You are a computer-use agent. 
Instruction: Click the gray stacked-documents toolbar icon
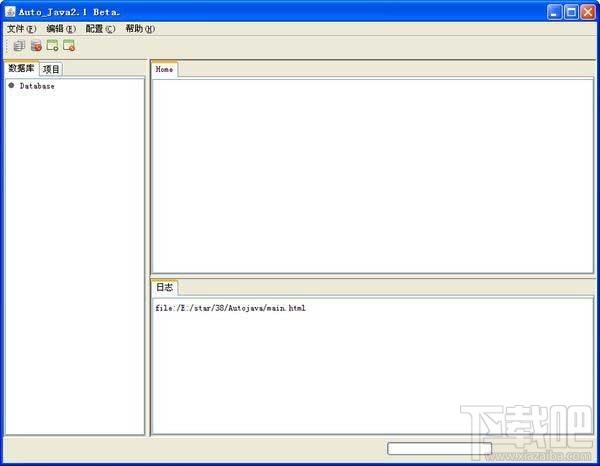coord(19,46)
